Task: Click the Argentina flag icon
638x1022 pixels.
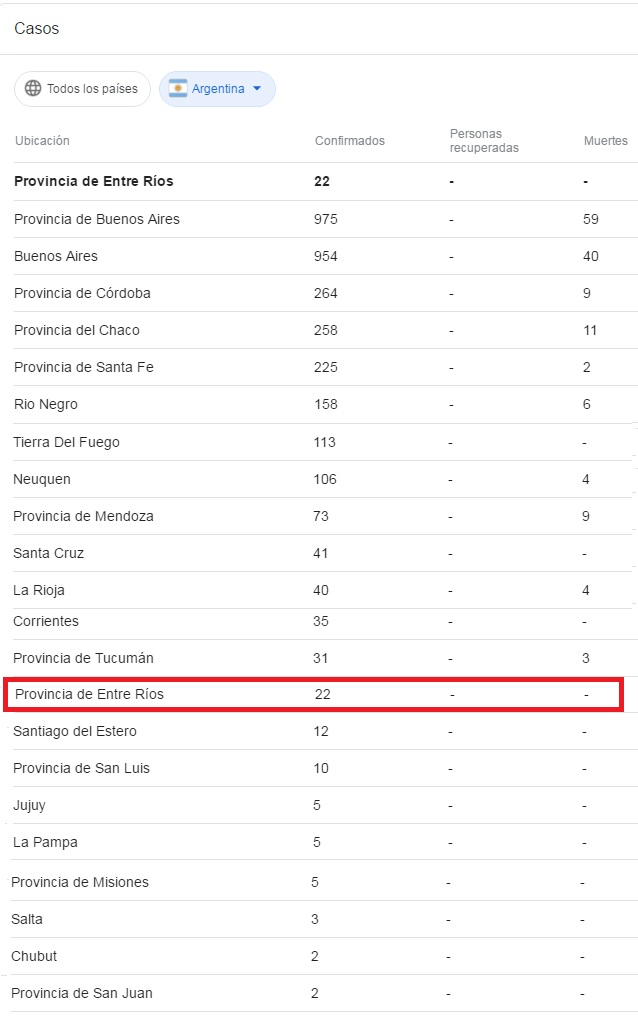Action: [178, 88]
